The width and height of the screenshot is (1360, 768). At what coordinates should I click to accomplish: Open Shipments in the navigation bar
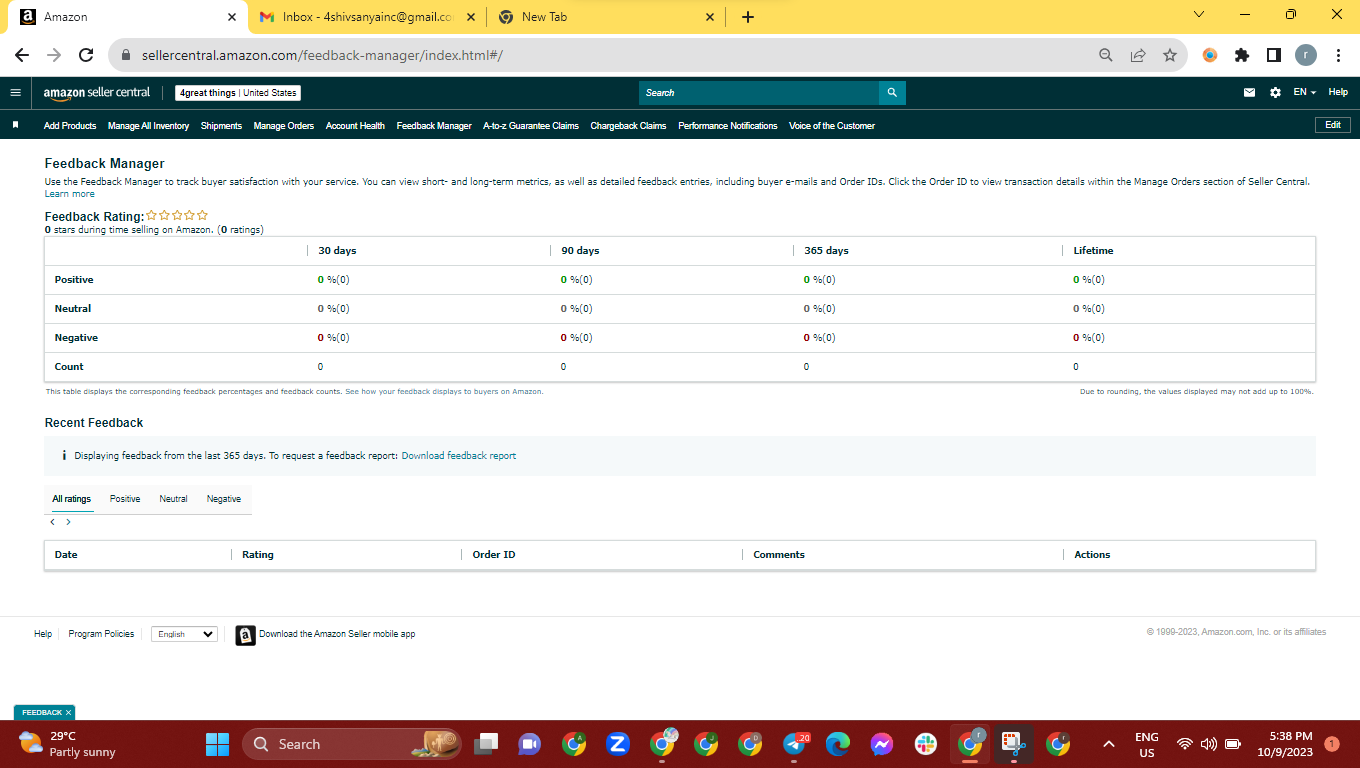(221, 126)
